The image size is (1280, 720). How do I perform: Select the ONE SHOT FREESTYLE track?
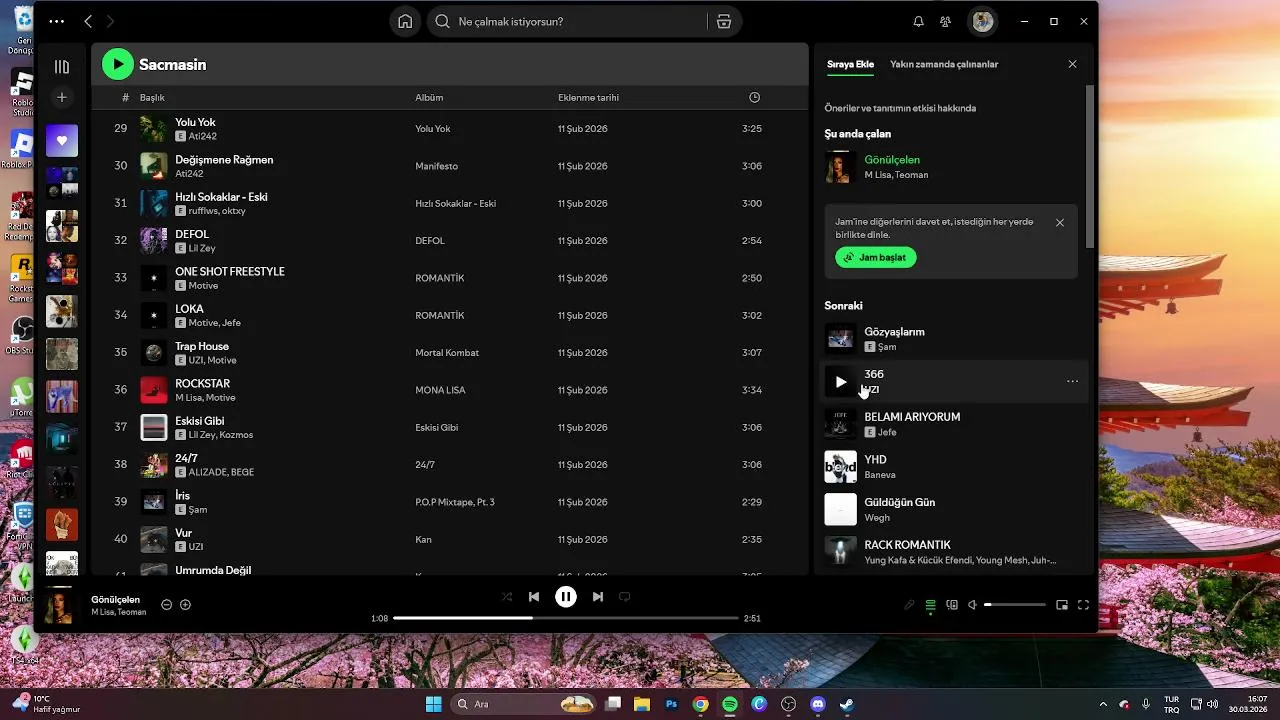point(230,271)
